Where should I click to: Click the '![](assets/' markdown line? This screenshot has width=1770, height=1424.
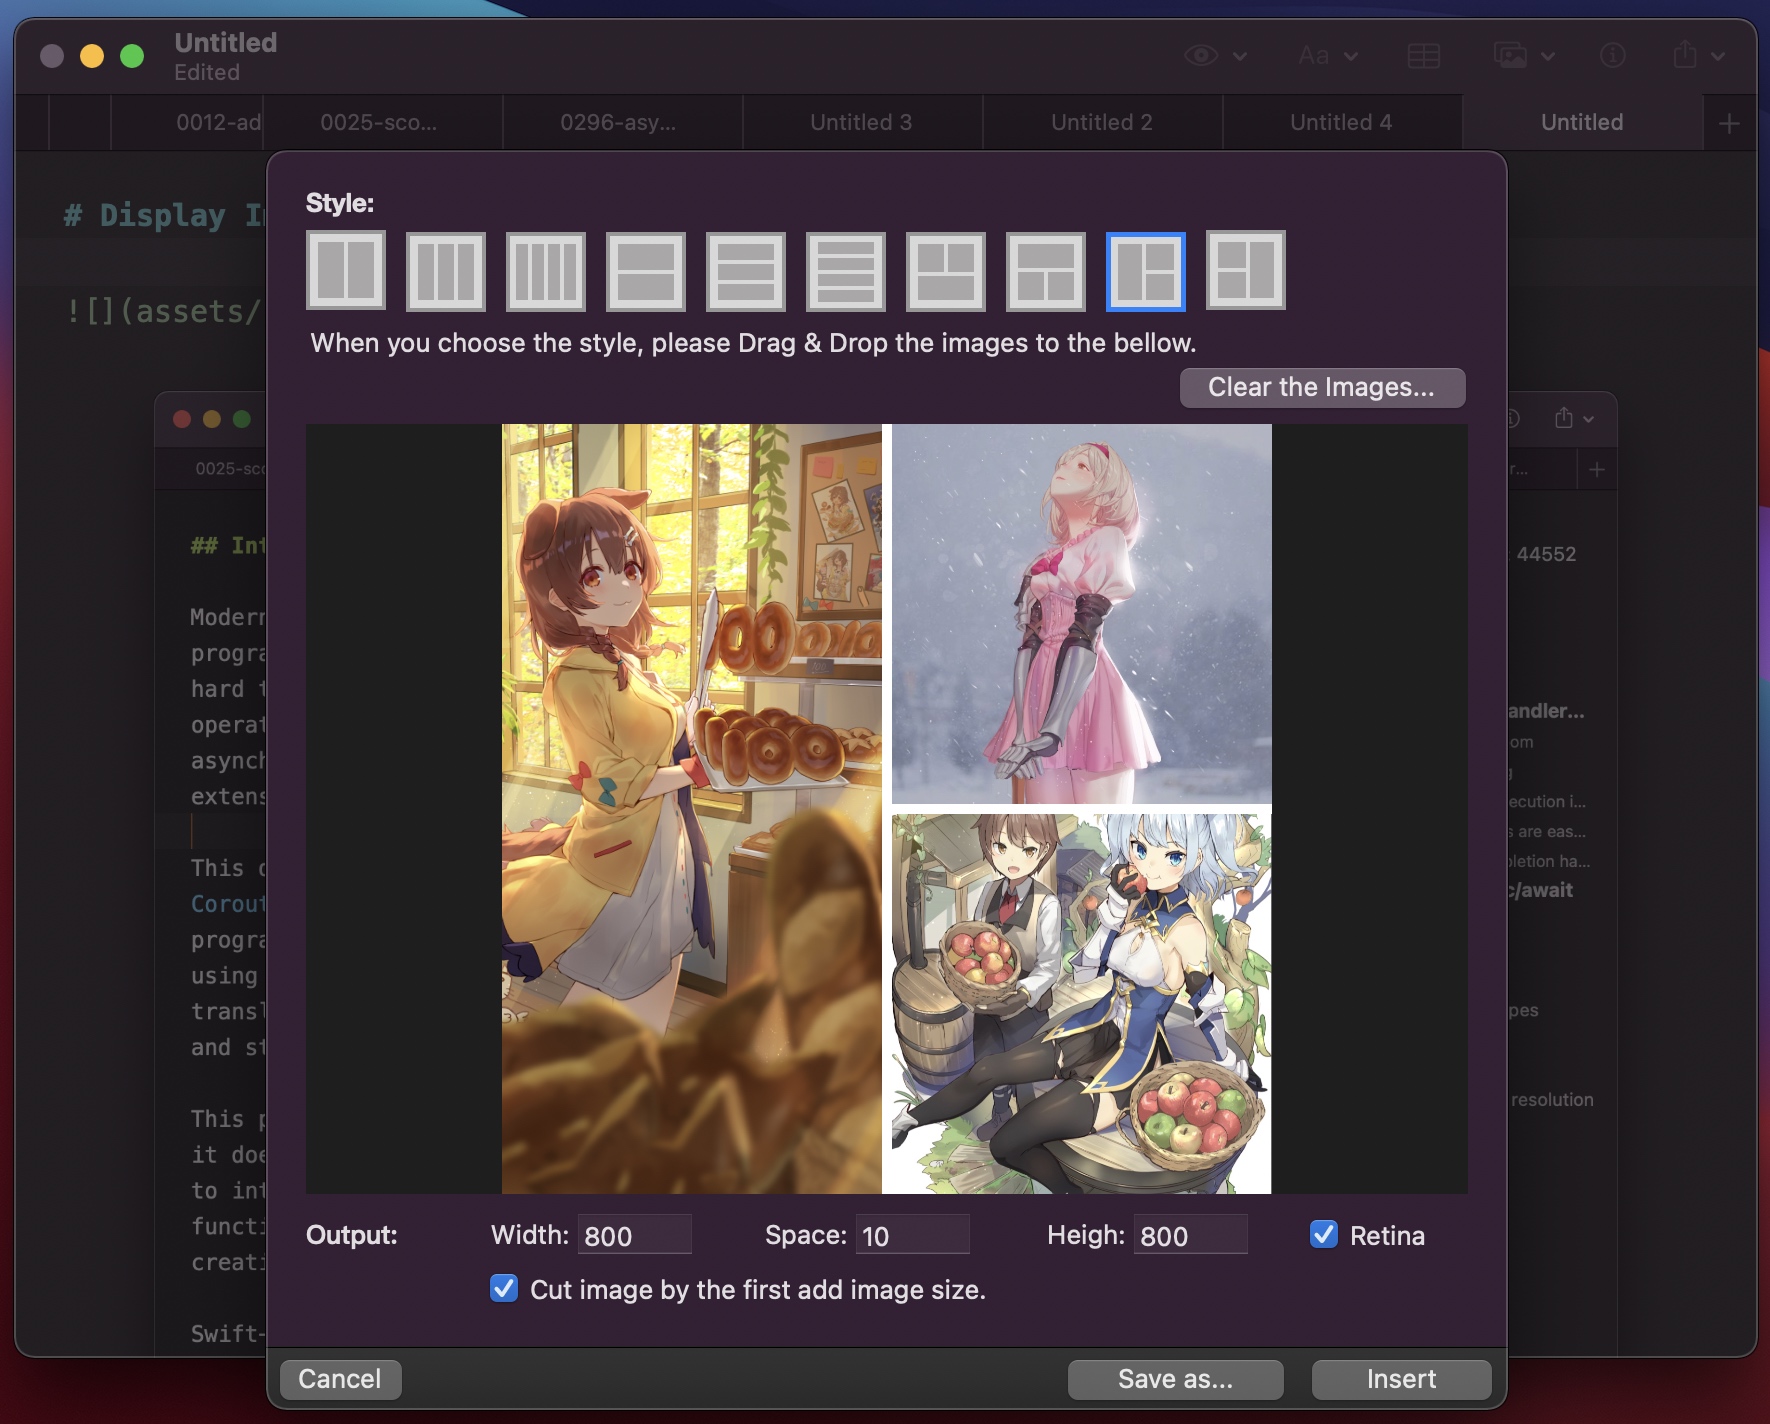click(x=164, y=312)
